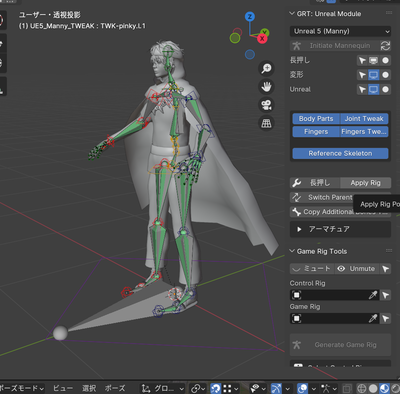Click the Game Rig eyedropper icon
The height and width of the screenshot is (394, 400).
click(x=373, y=318)
